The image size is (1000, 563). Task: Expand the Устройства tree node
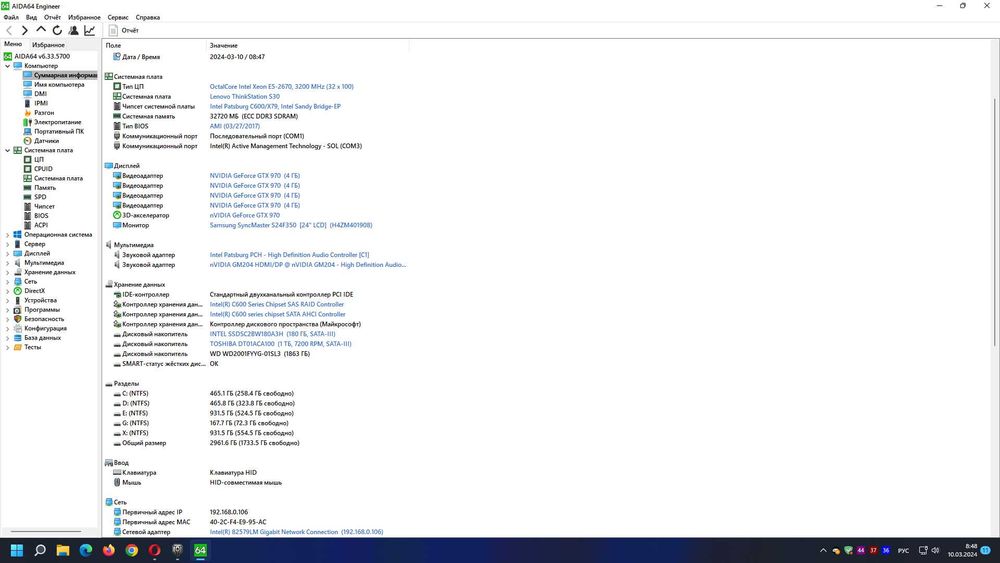[x=8, y=300]
